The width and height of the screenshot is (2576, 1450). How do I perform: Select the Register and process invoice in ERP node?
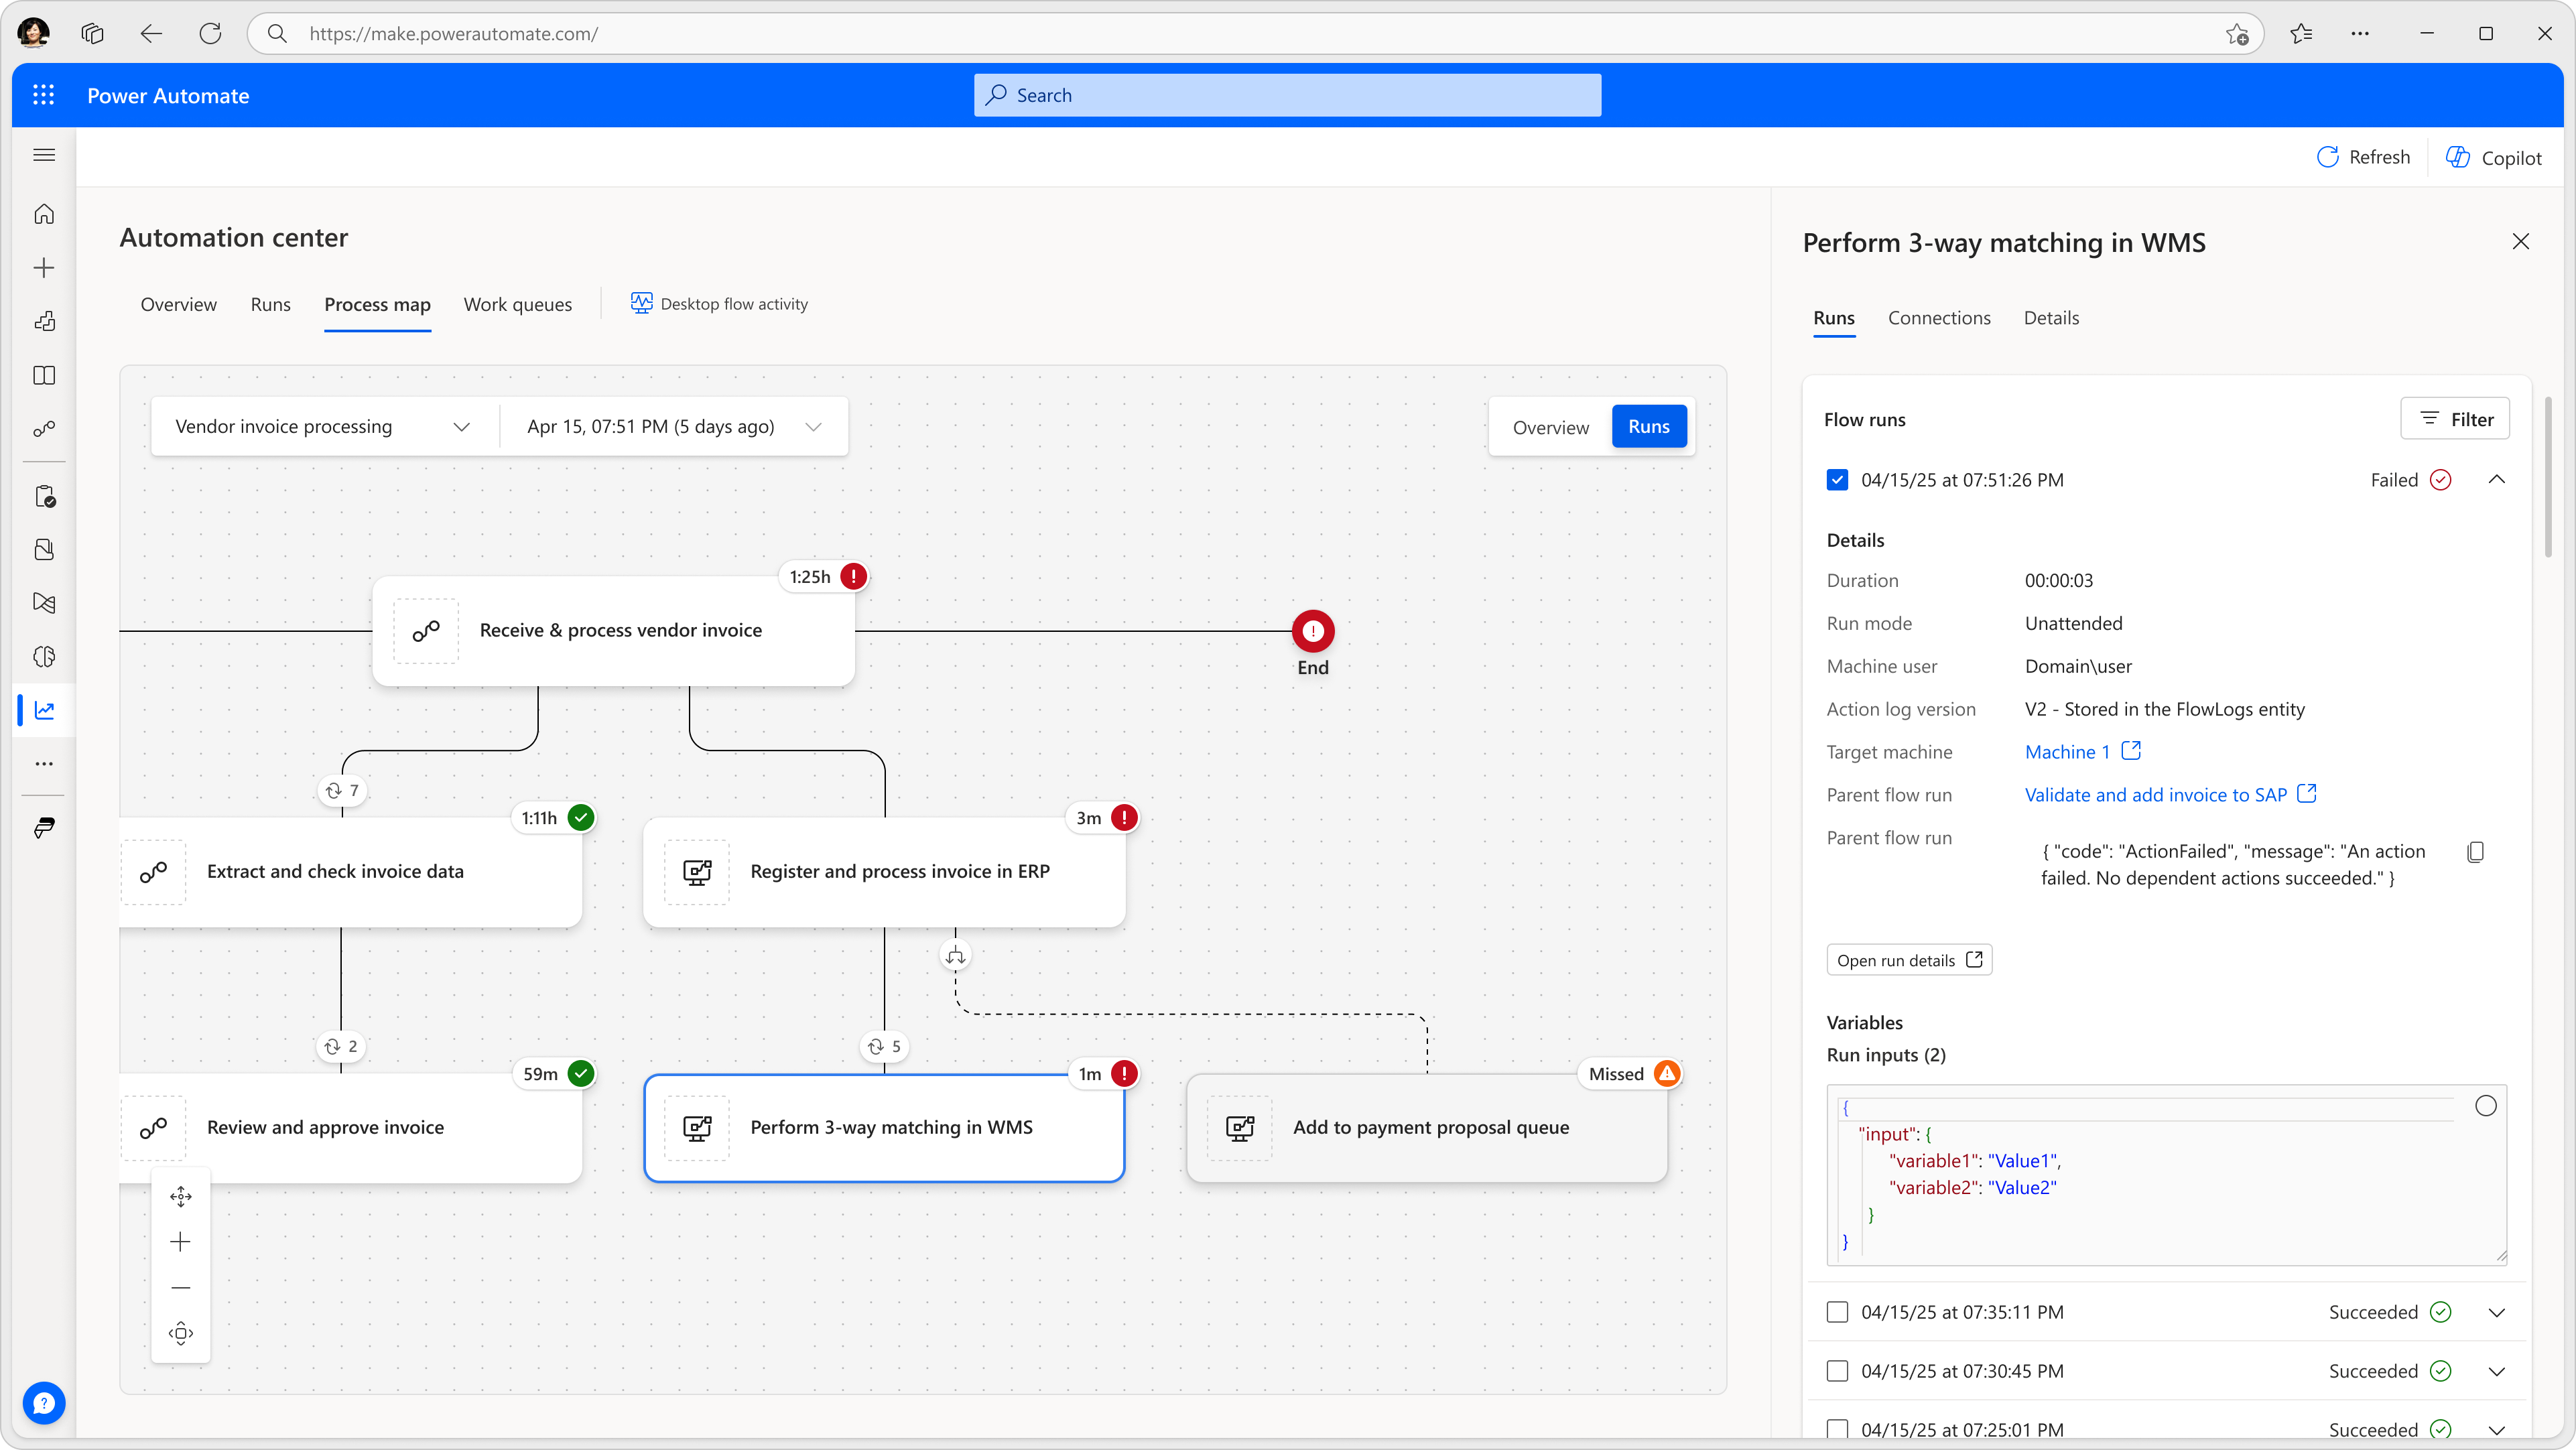[884, 872]
